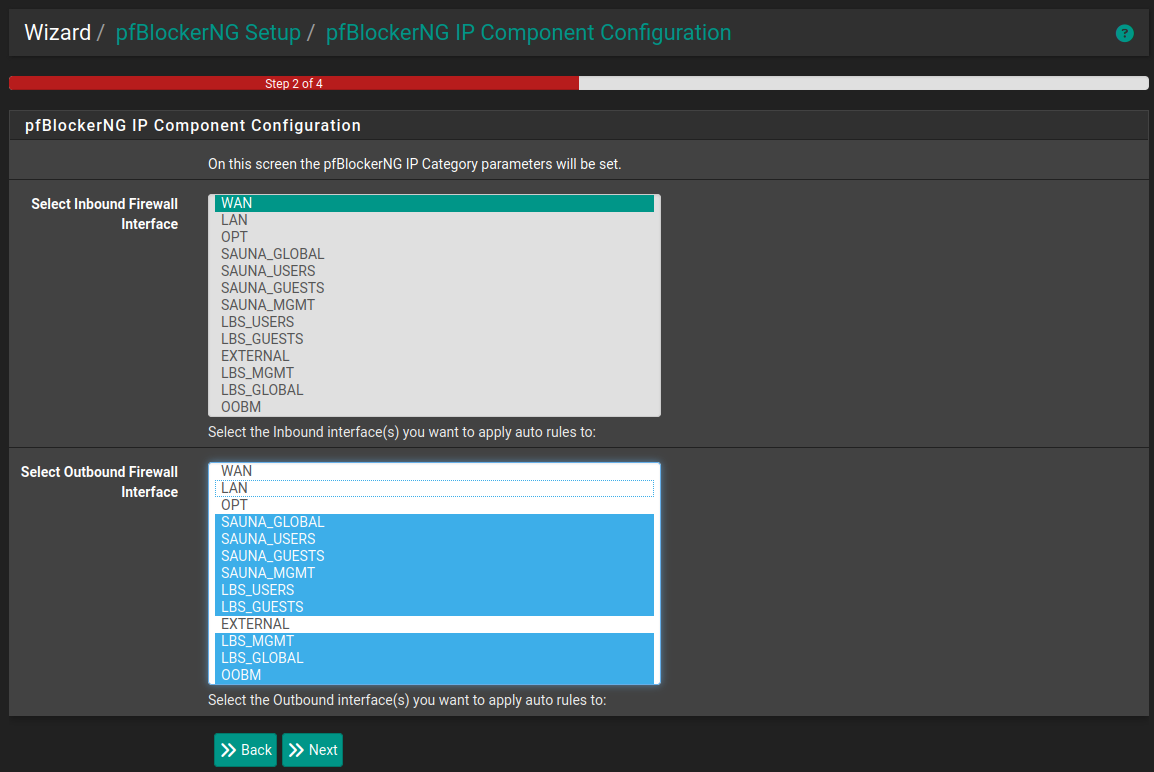Select LAN in Inbound interface list
The image size is (1154, 772).
[x=434, y=220]
